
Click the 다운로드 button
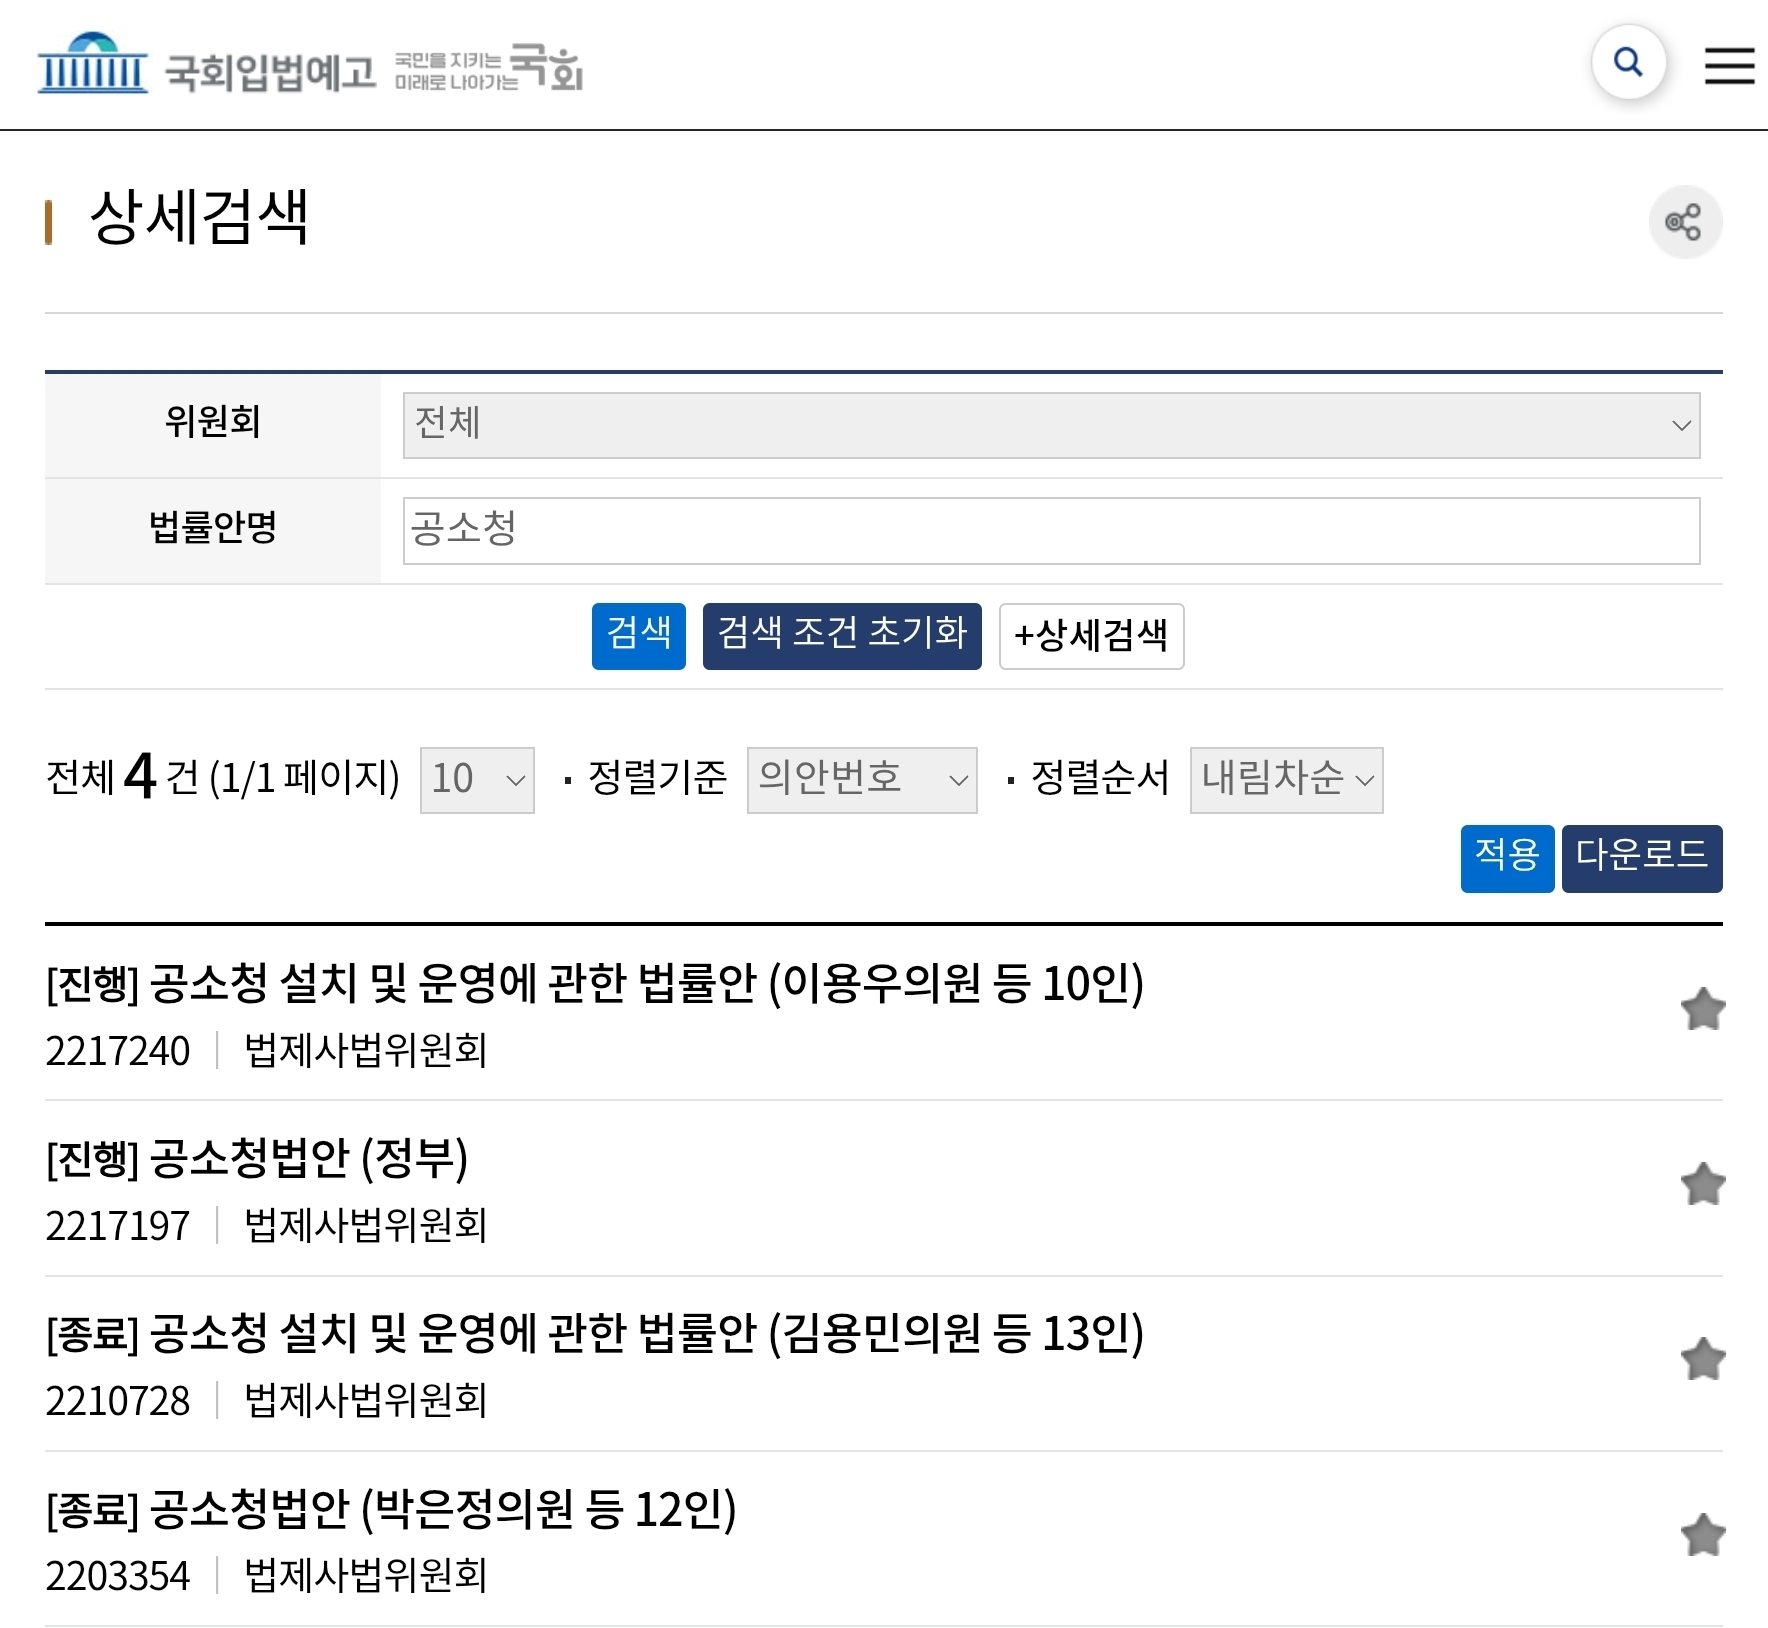tap(1642, 858)
